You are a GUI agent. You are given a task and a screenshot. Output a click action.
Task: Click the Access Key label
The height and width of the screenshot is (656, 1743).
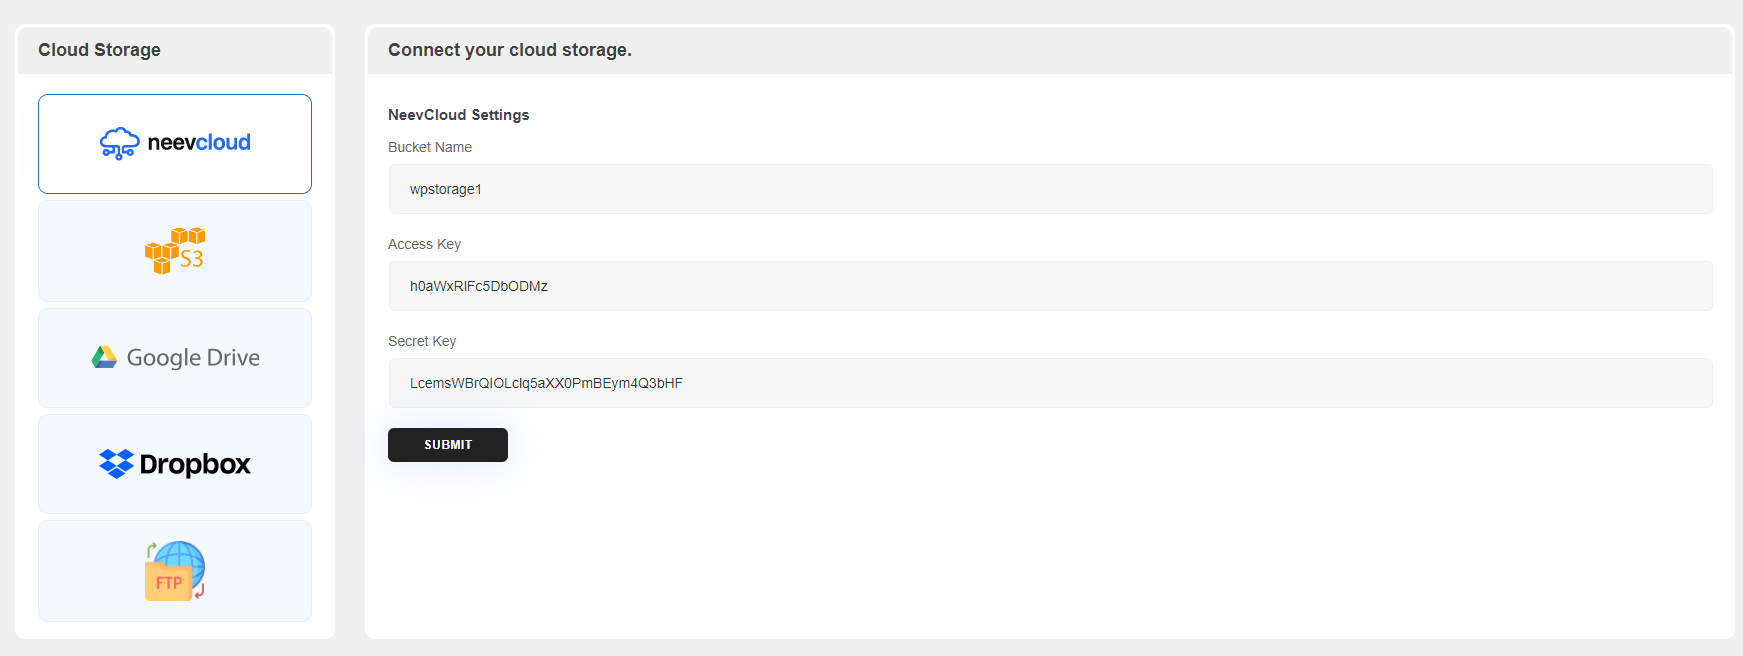point(424,244)
